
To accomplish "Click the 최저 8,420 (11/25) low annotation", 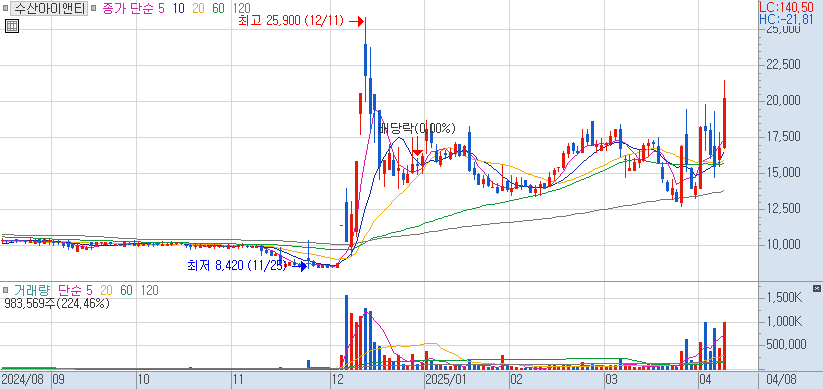I will pos(237,266).
